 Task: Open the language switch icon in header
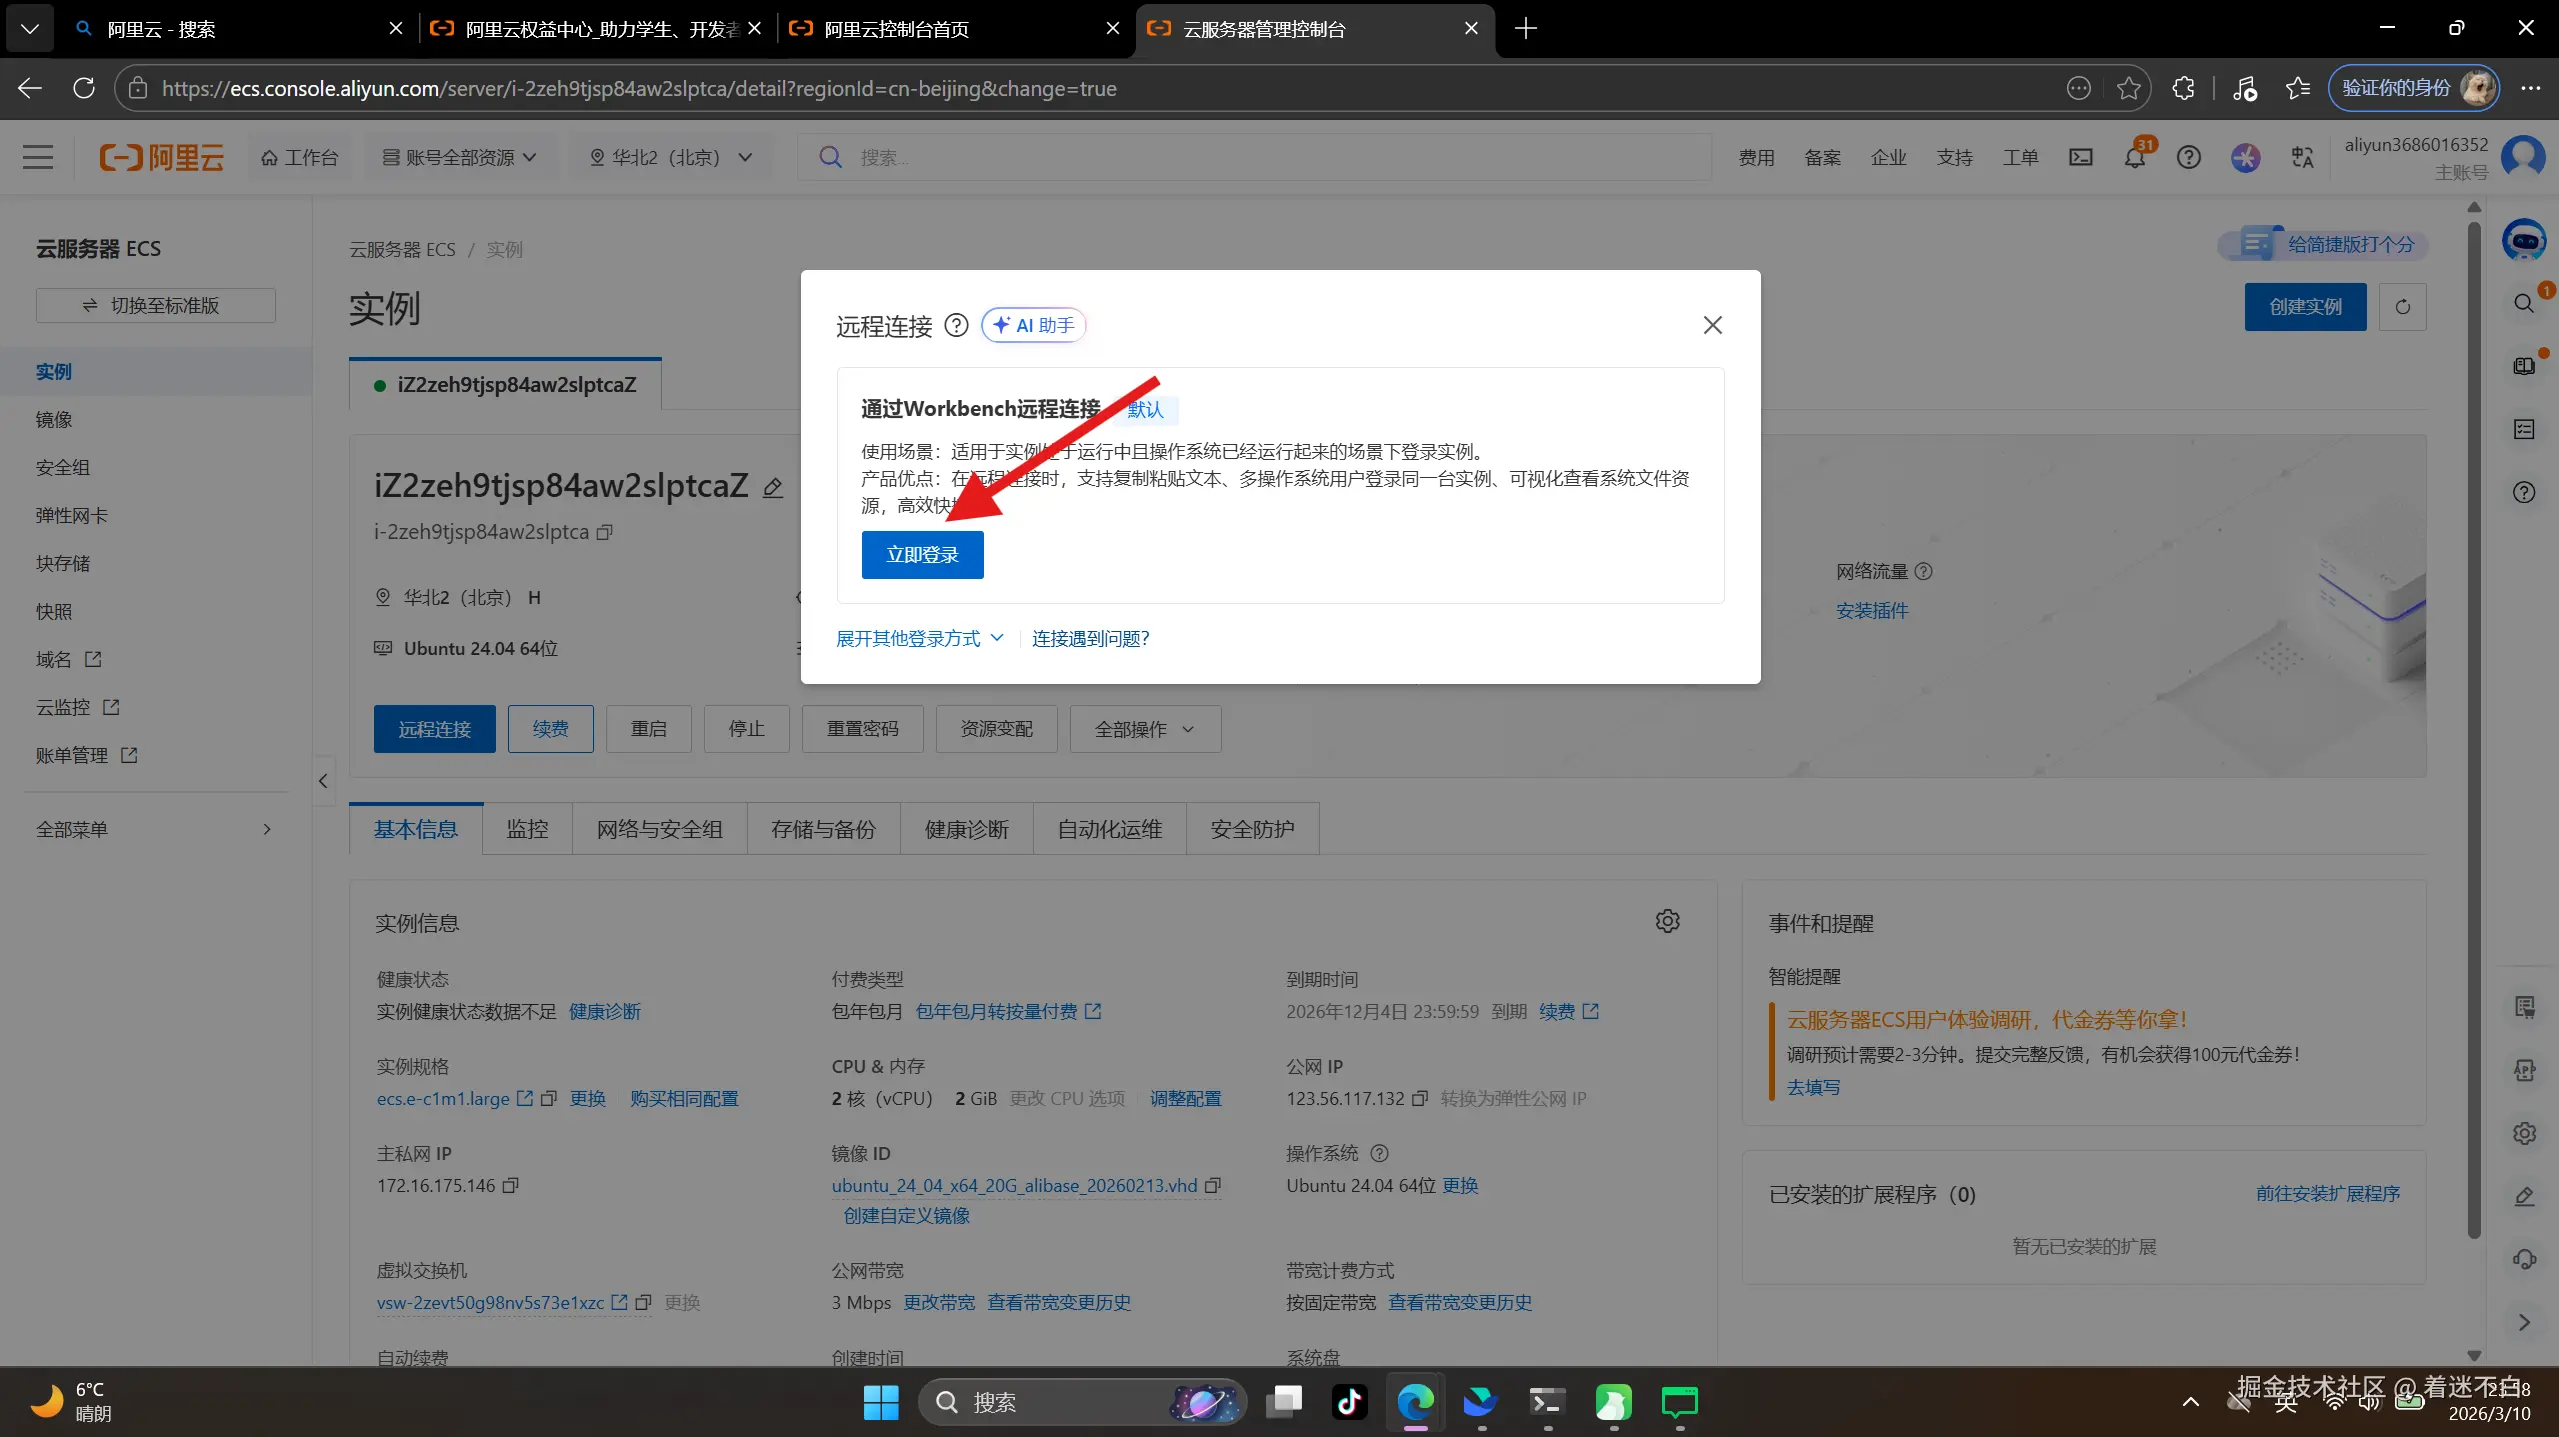[x=2302, y=158]
